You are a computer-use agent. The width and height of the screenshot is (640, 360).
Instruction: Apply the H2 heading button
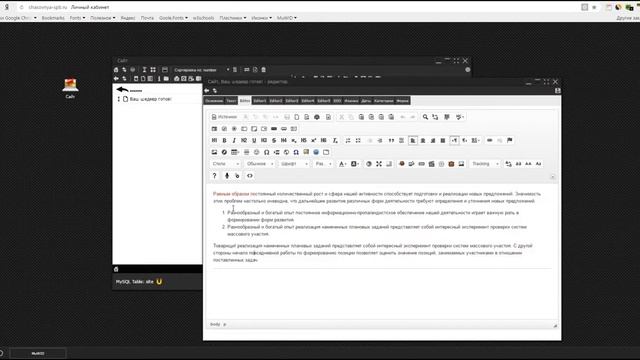pos(244,140)
